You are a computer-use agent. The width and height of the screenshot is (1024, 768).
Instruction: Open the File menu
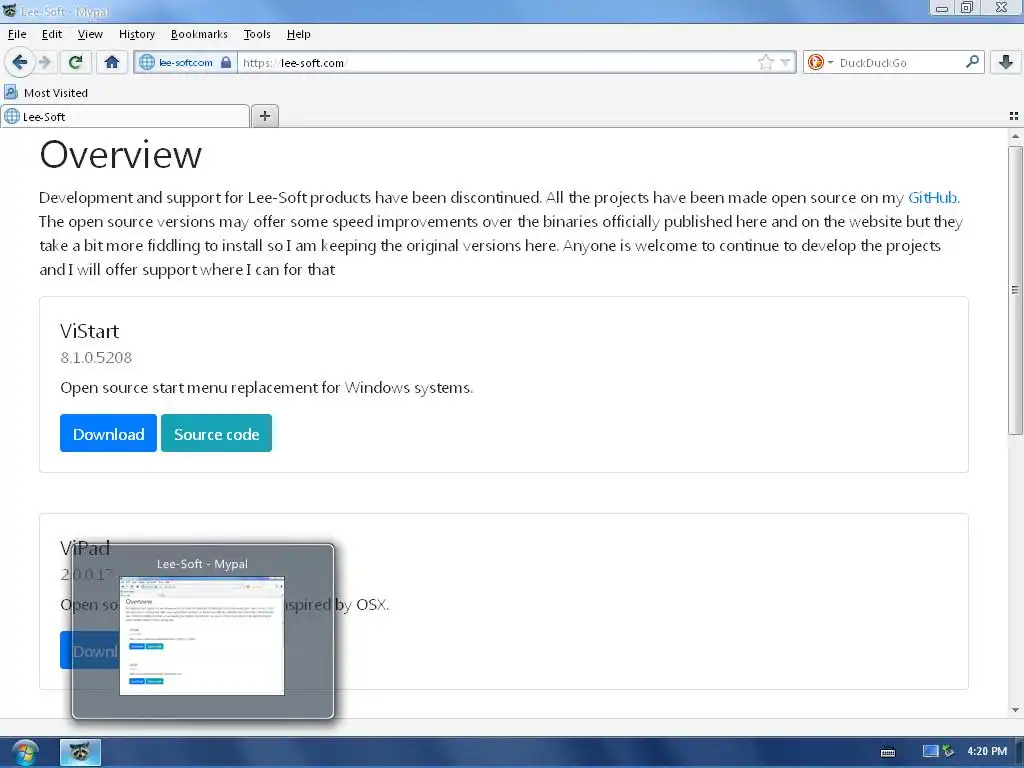[x=17, y=34]
